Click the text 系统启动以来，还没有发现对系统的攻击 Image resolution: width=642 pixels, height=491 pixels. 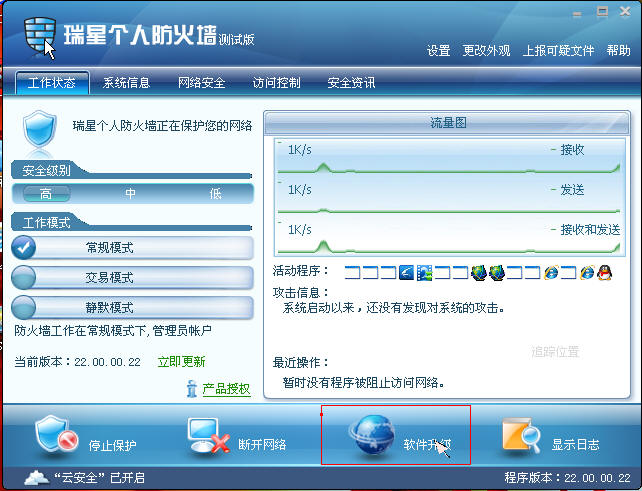pos(393,308)
